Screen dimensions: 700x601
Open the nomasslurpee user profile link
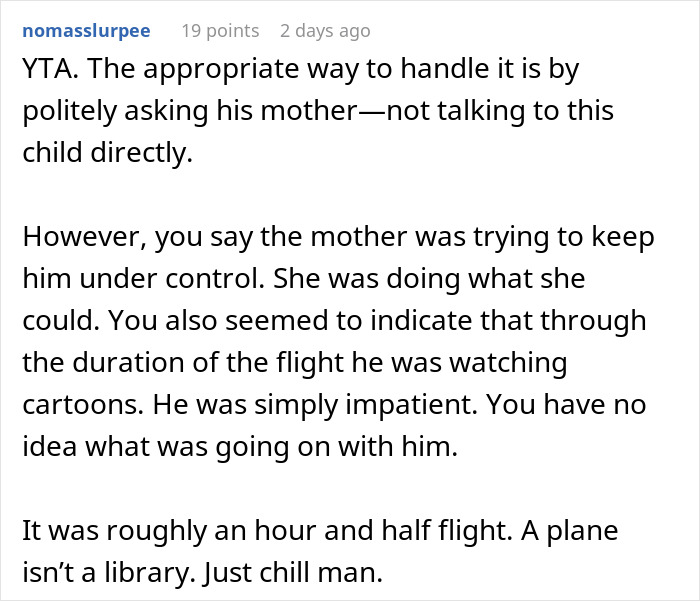85,30
